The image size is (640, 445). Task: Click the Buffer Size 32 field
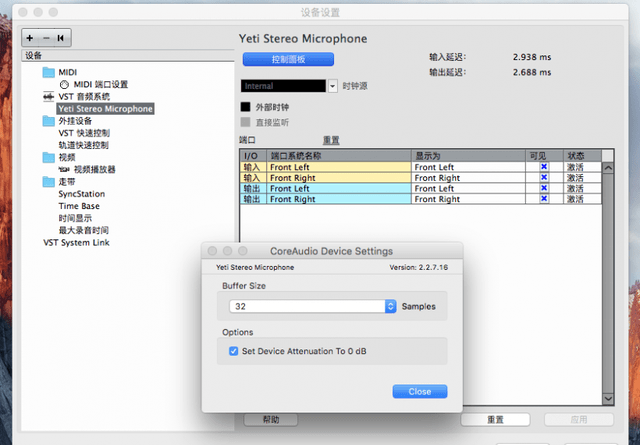[x=307, y=306]
